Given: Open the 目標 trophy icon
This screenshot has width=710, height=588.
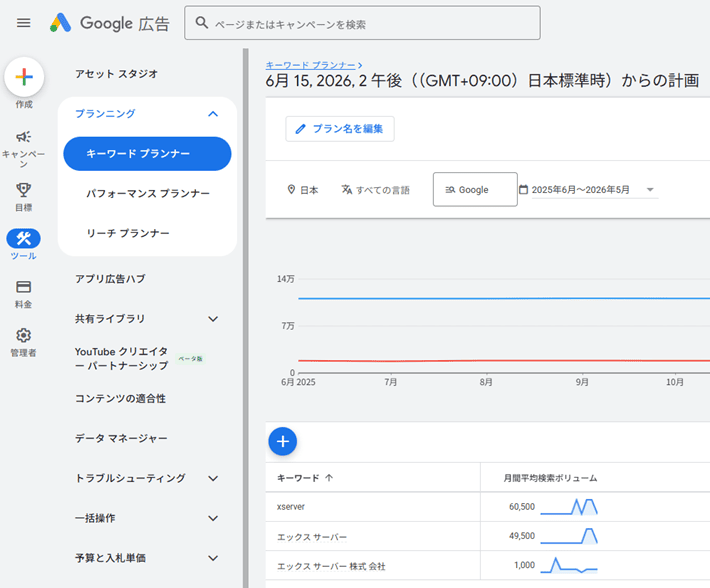Looking at the screenshot, I should point(24,190).
